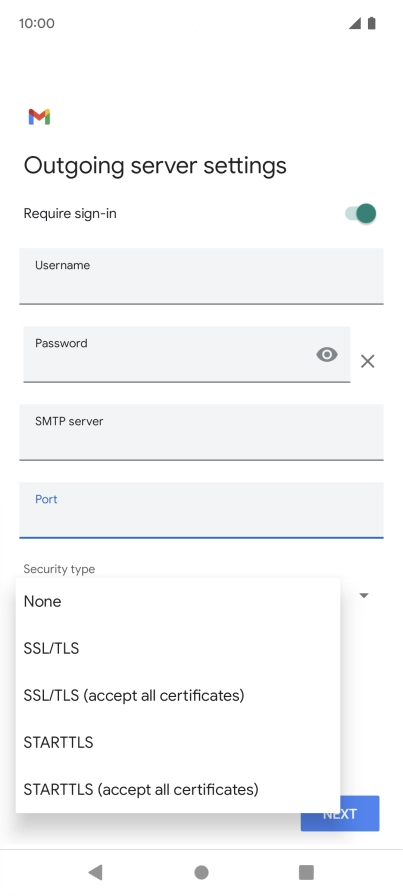Tap the Port input field

(201, 510)
